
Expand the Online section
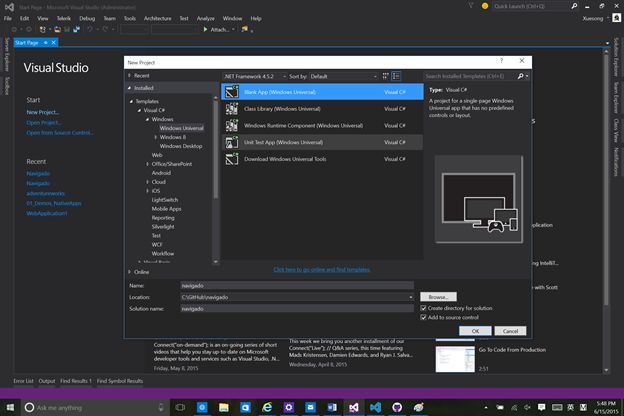click(x=129, y=272)
